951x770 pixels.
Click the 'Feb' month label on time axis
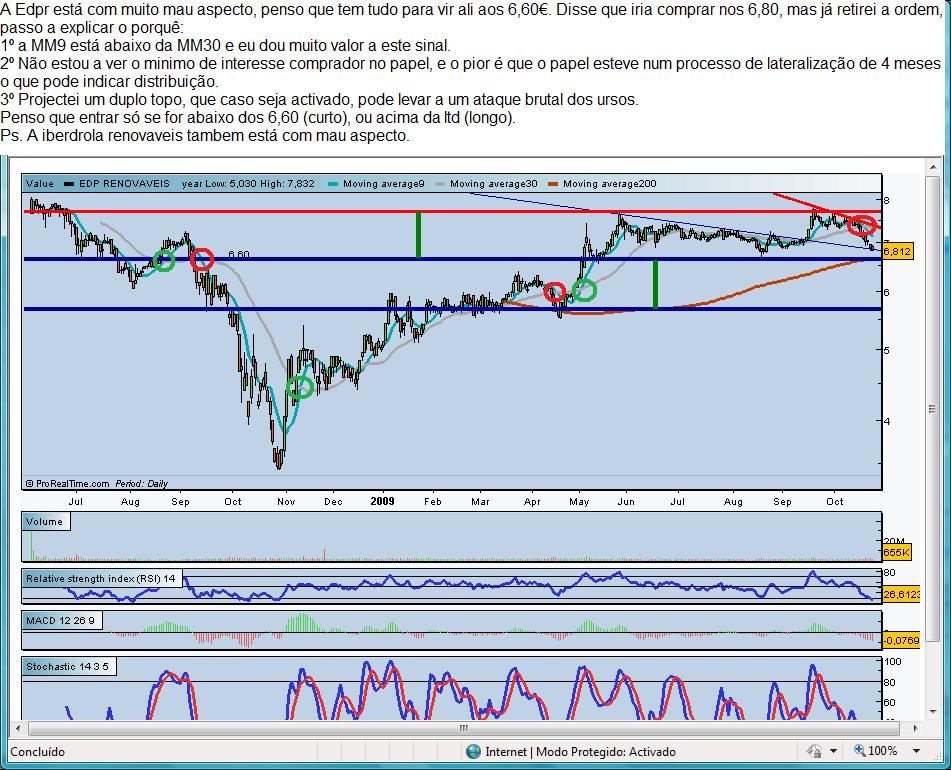pos(432,501)
